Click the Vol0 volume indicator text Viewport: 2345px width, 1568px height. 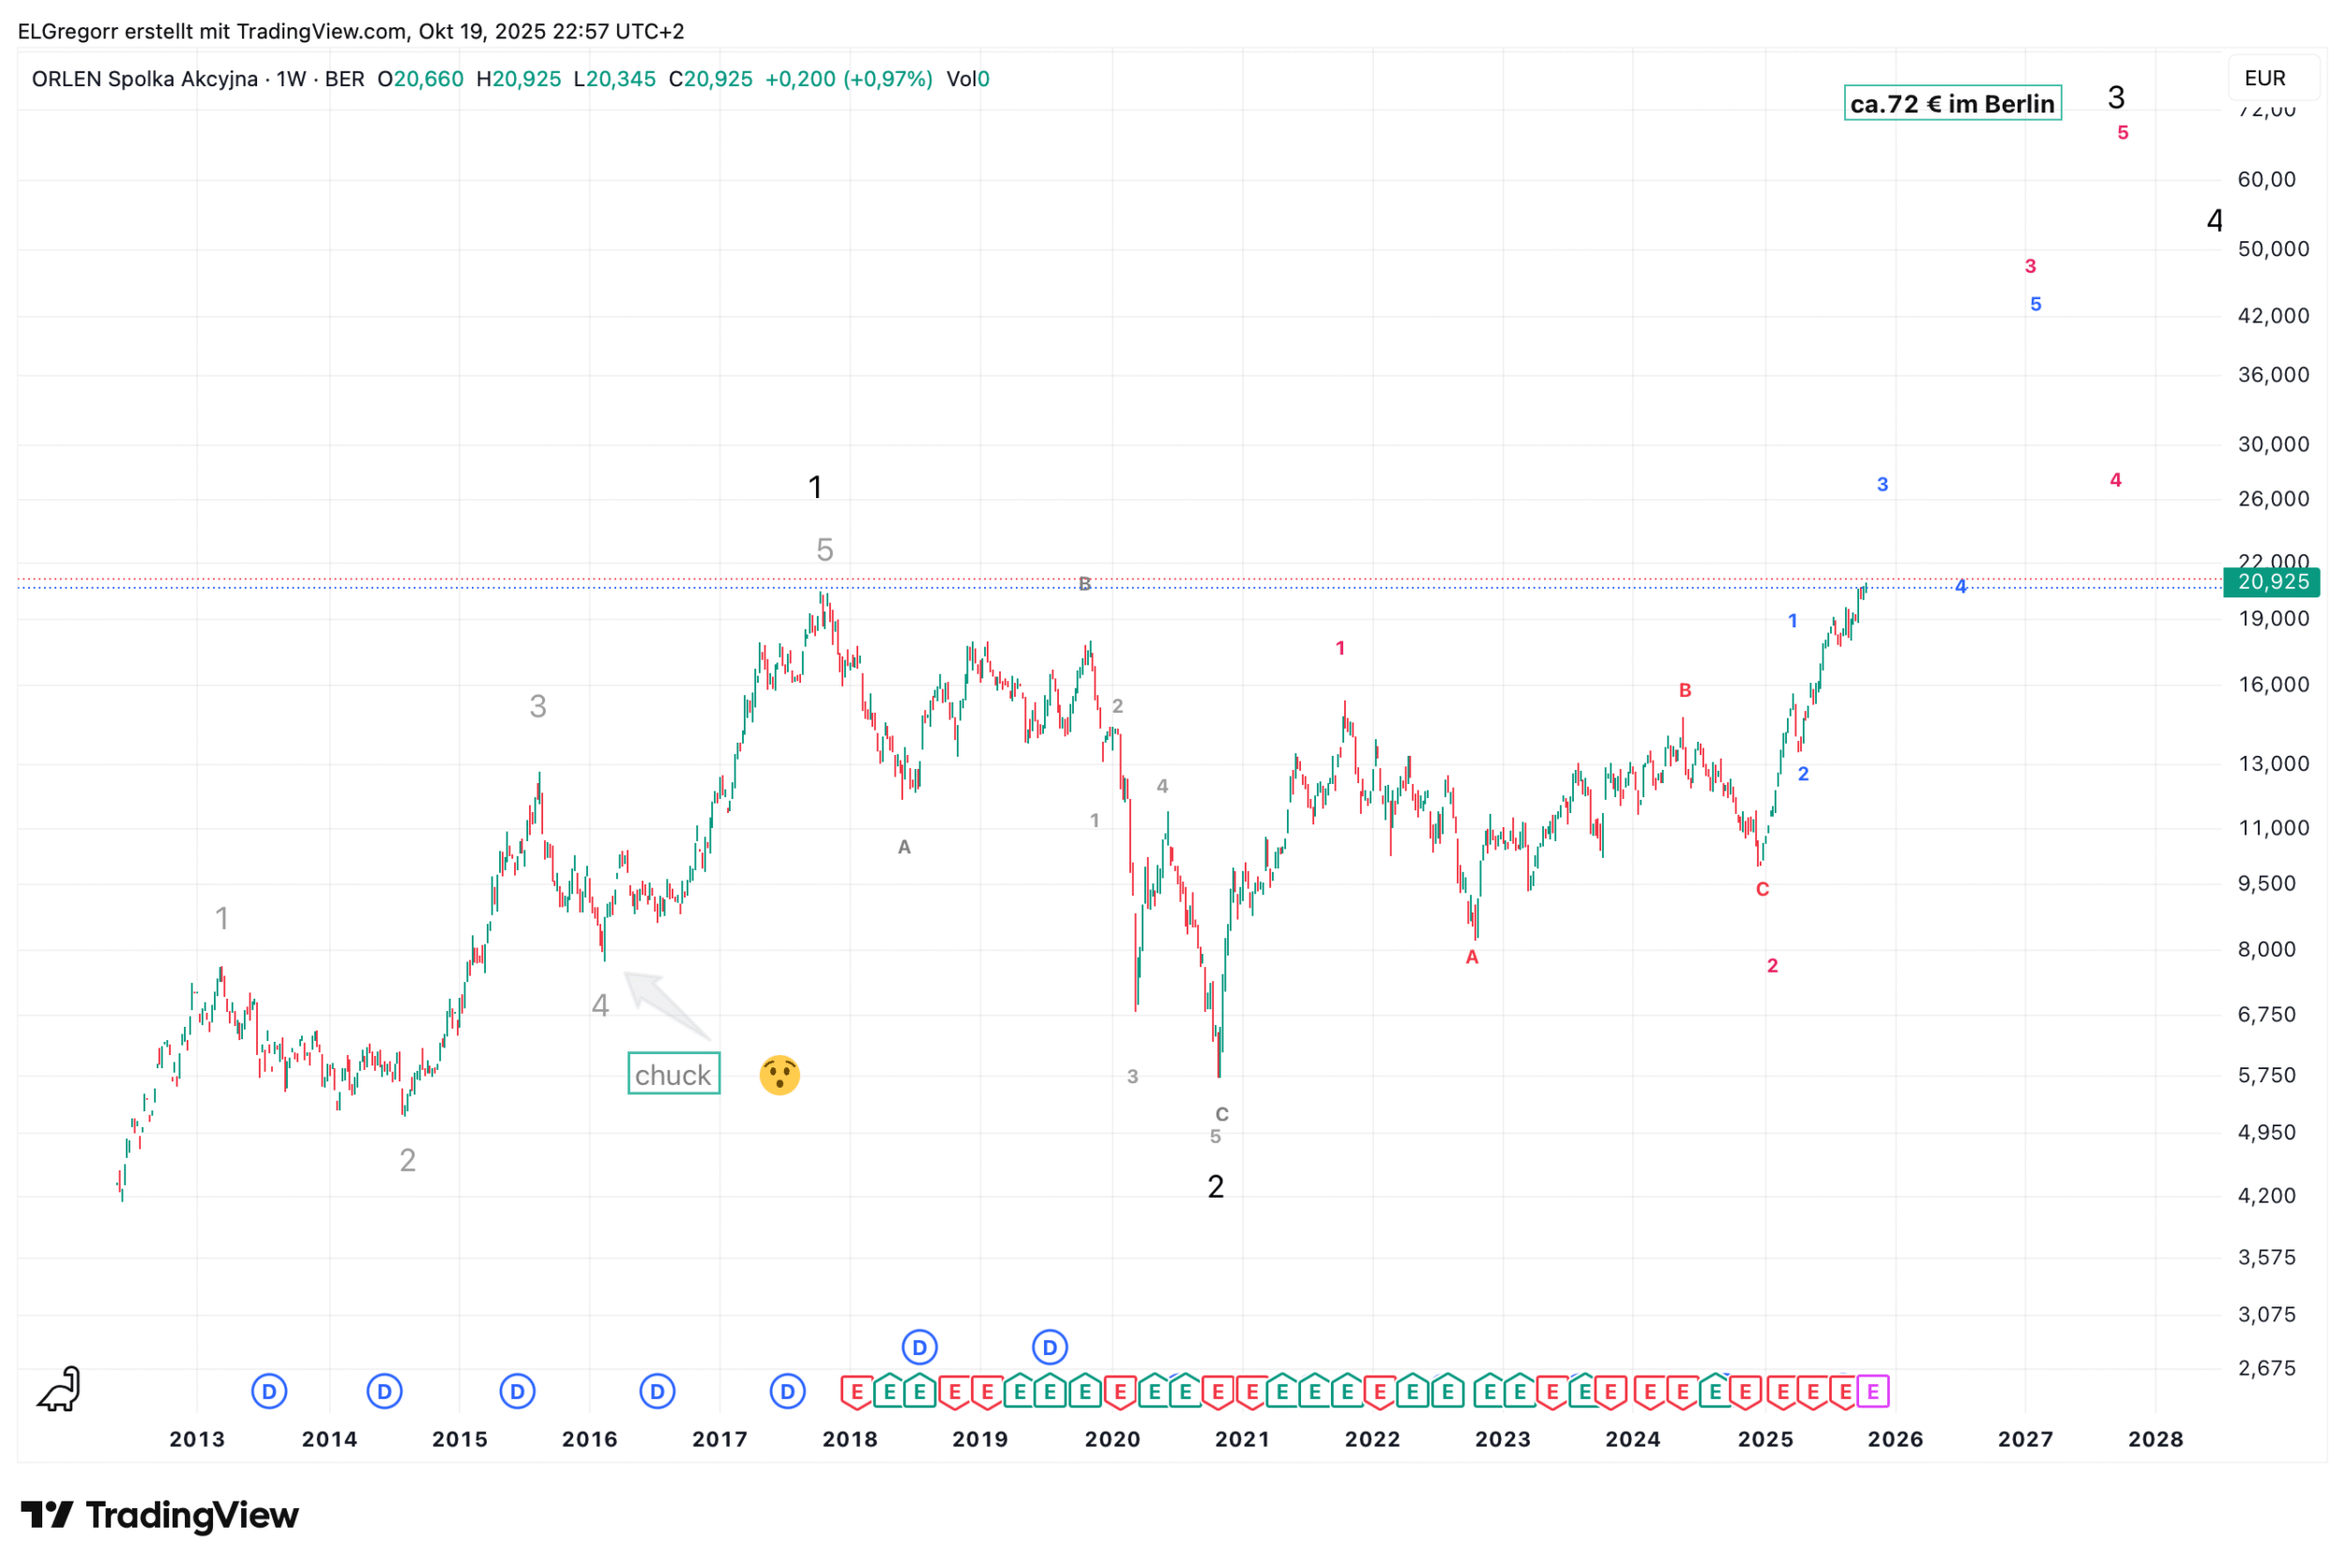pyautogui.click(x=967, y=79)
